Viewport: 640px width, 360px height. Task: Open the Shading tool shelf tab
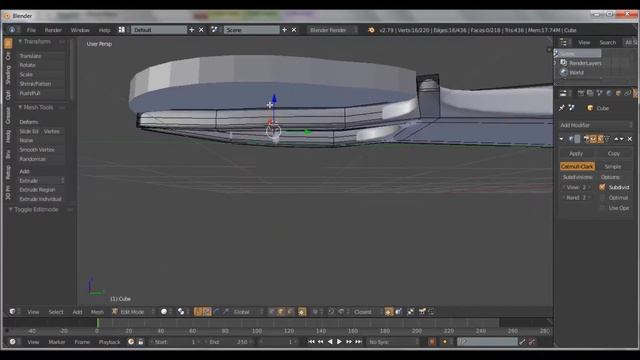point(8,75)
